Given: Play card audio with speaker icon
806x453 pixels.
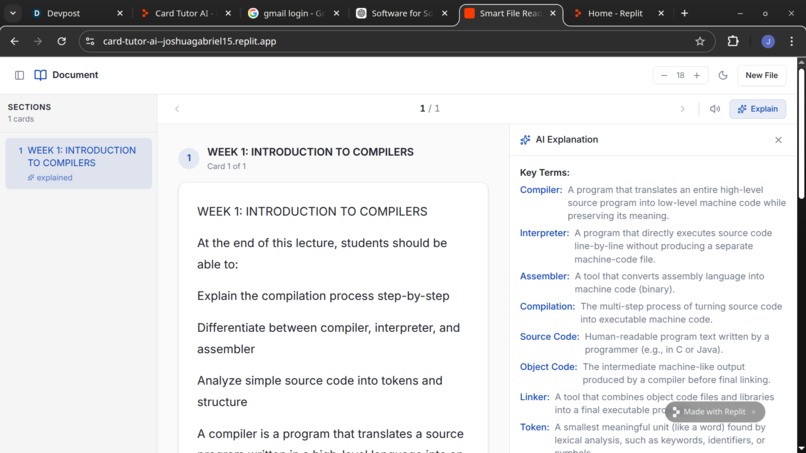Looking at the screenshot, I should tap(715, 108).
